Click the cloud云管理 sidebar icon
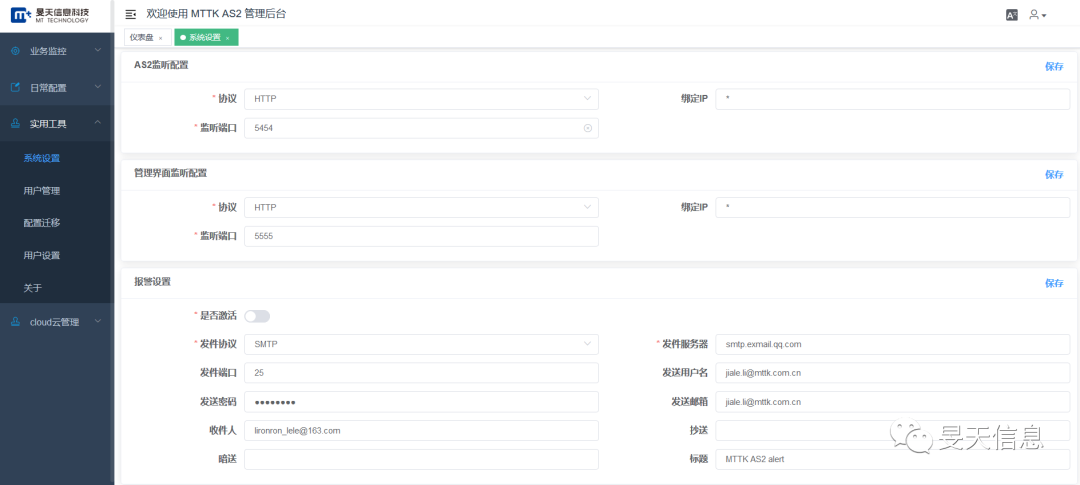The image size is (1080, 485). pos(16,322)
